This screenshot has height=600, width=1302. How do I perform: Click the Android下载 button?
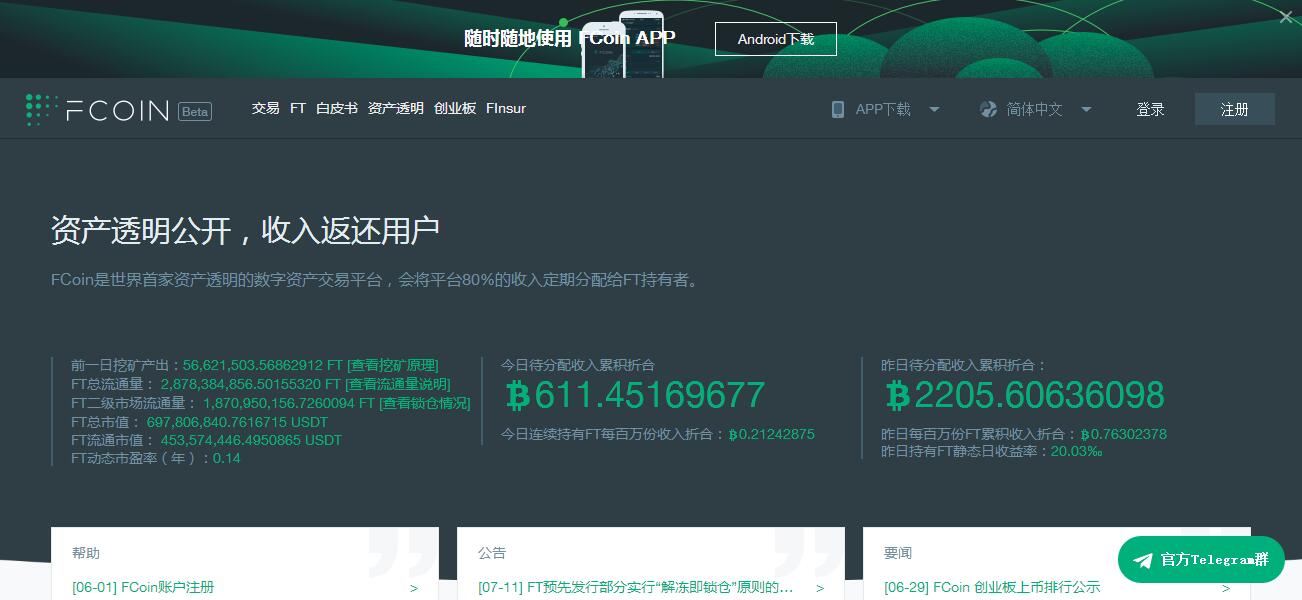click(x=776, y=39)
